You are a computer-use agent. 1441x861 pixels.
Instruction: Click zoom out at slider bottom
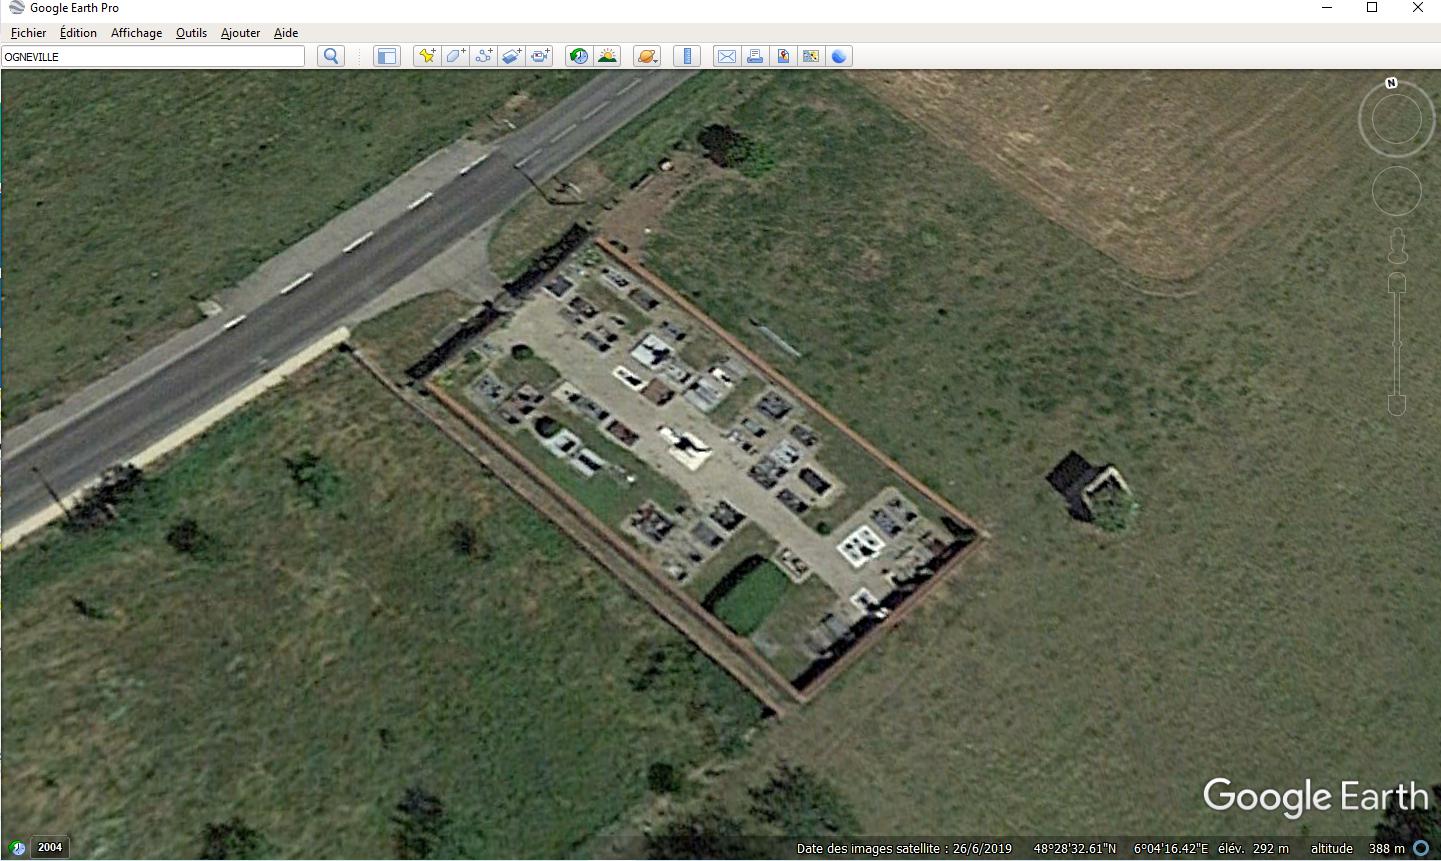click(x=1397, y=404)
